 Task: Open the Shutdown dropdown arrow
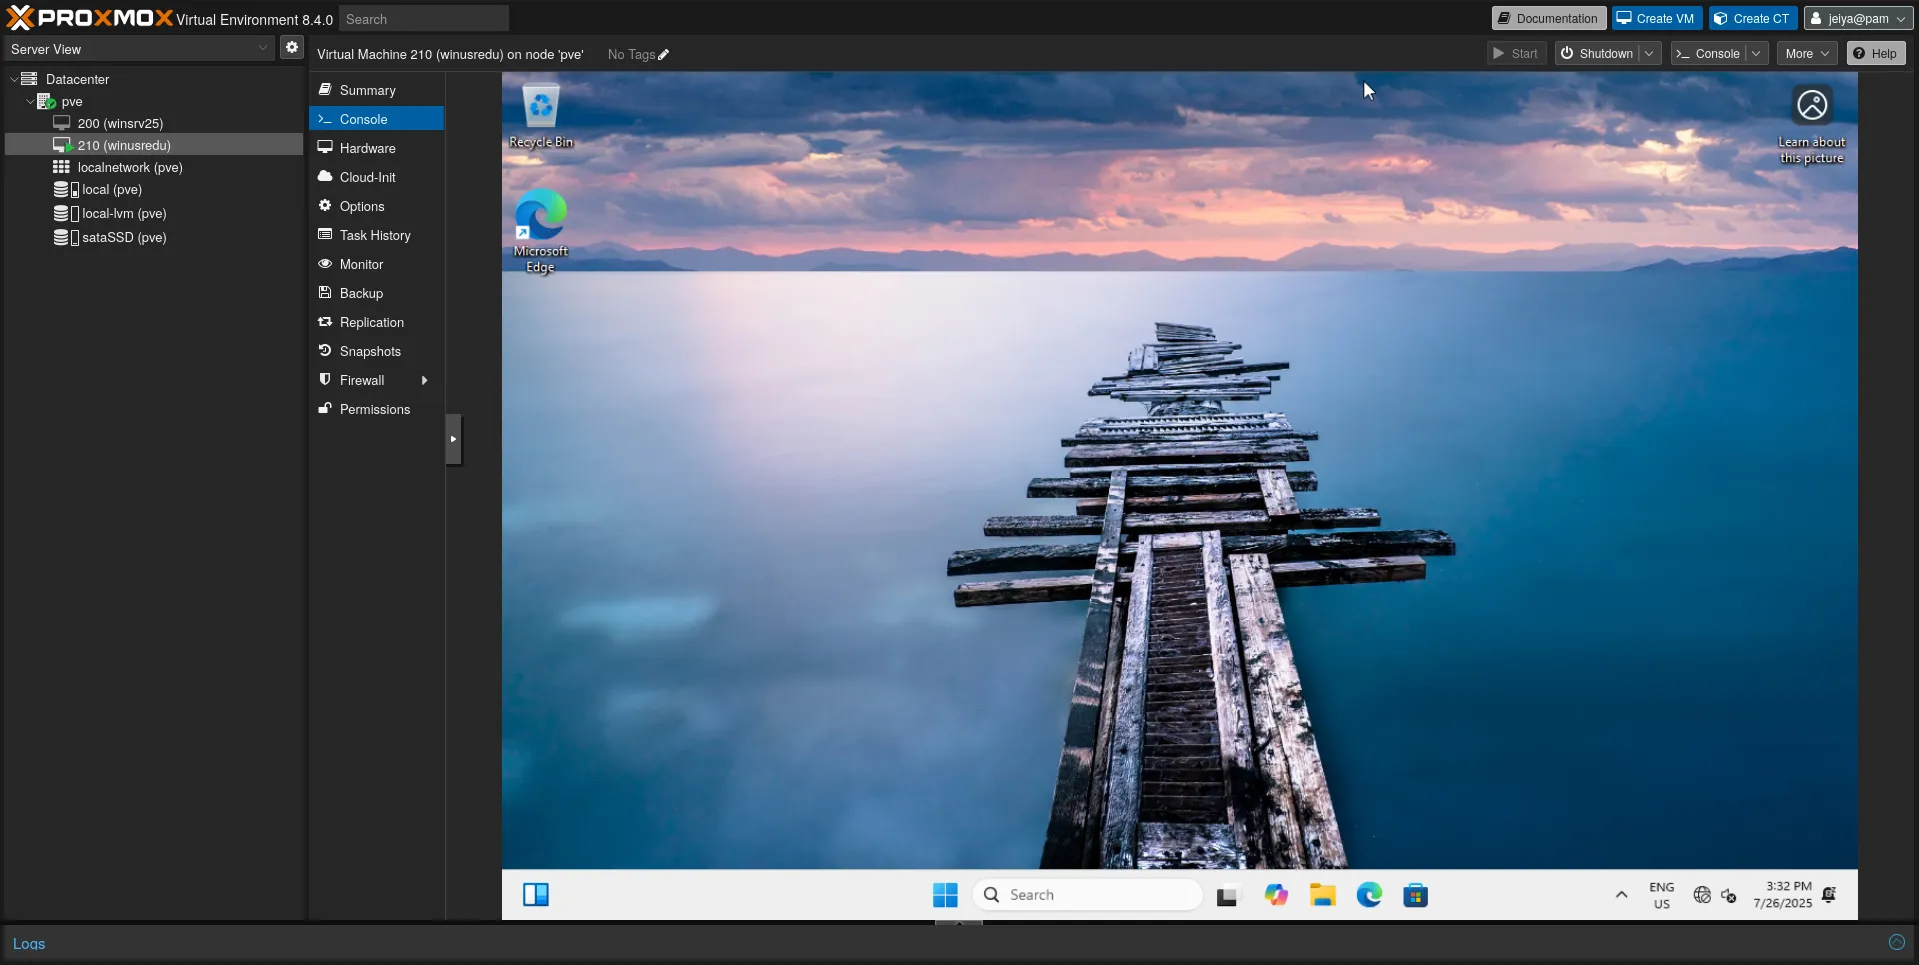[x=1650, y=54]
